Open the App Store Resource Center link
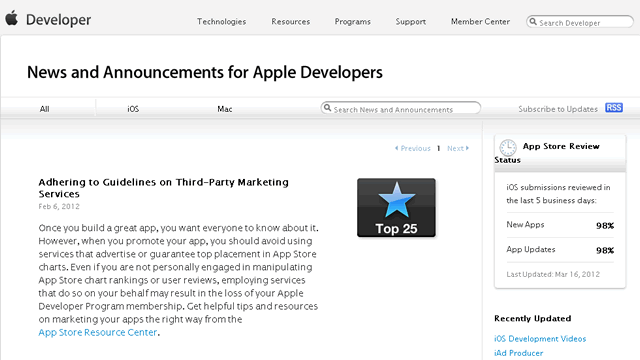Viewport: 640px width, 360px height. point(98,332)
